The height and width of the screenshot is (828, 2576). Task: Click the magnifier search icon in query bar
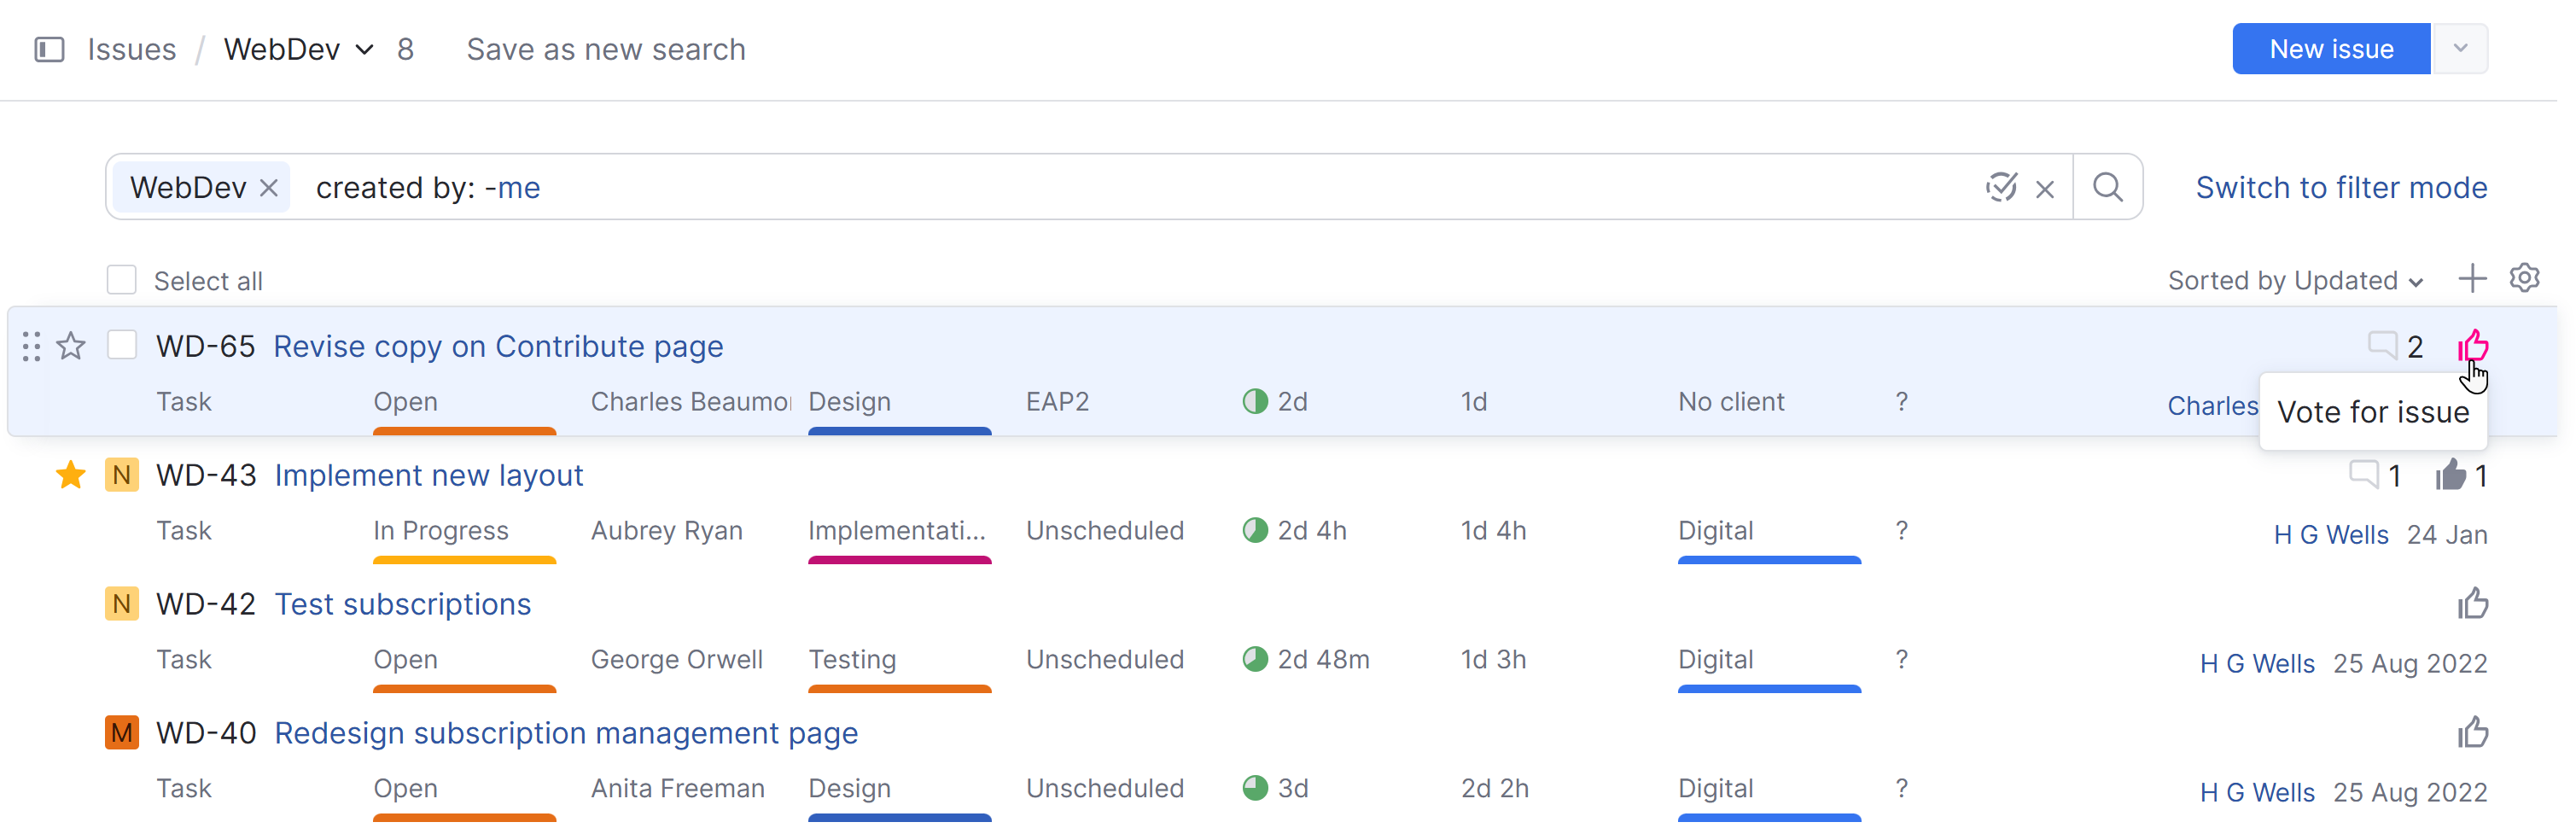[2107, 187]
